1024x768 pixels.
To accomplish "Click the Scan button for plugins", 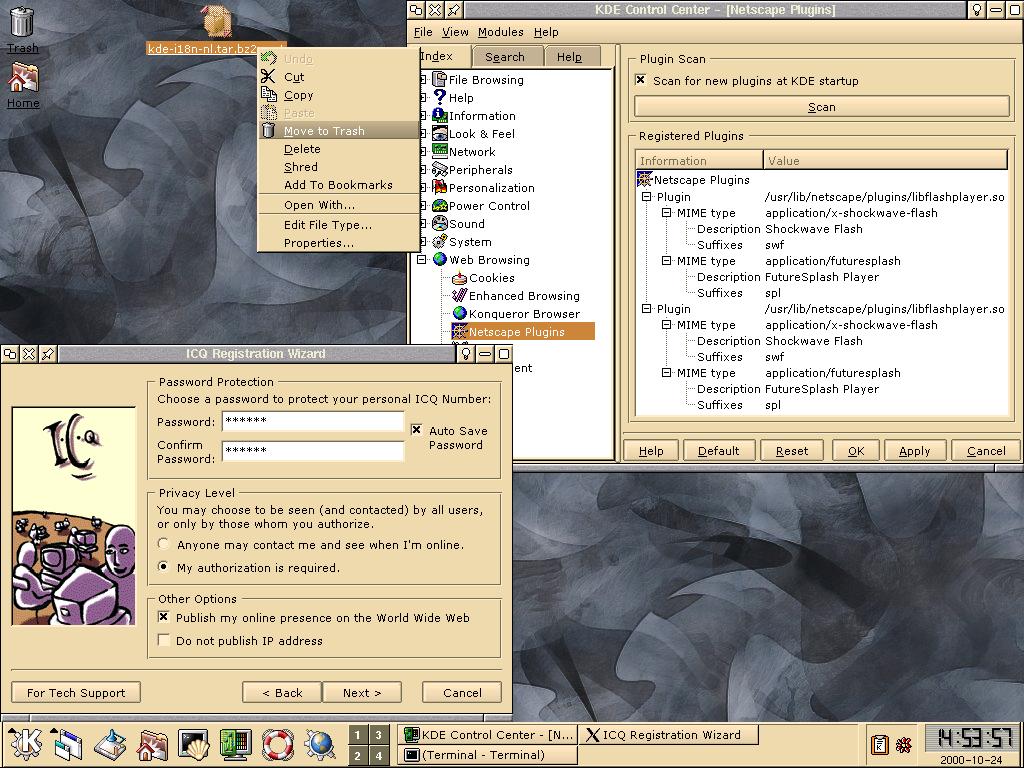I will coord(822,107).
